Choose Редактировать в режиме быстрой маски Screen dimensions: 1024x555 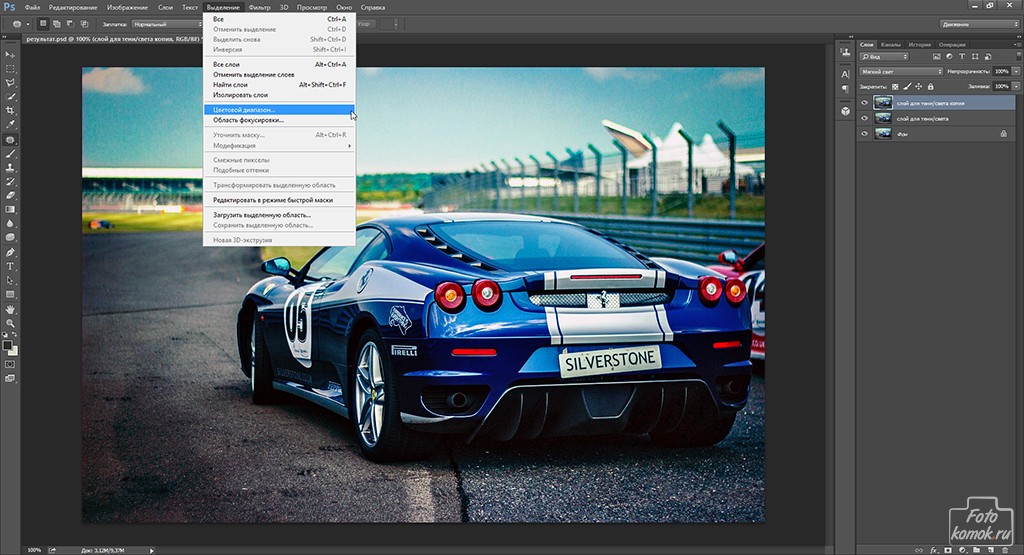click(x=280, y=200)
